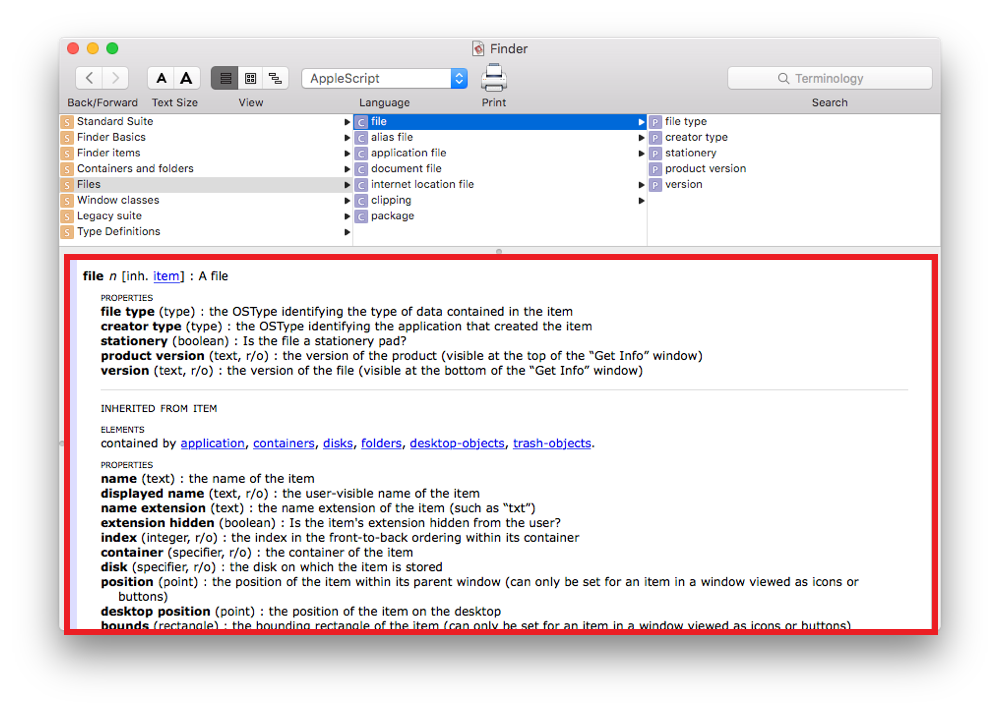This screenshot has width=1000, height=715.
Task: Switch to the hierarchy tree view mode
Action: point(276,78)
